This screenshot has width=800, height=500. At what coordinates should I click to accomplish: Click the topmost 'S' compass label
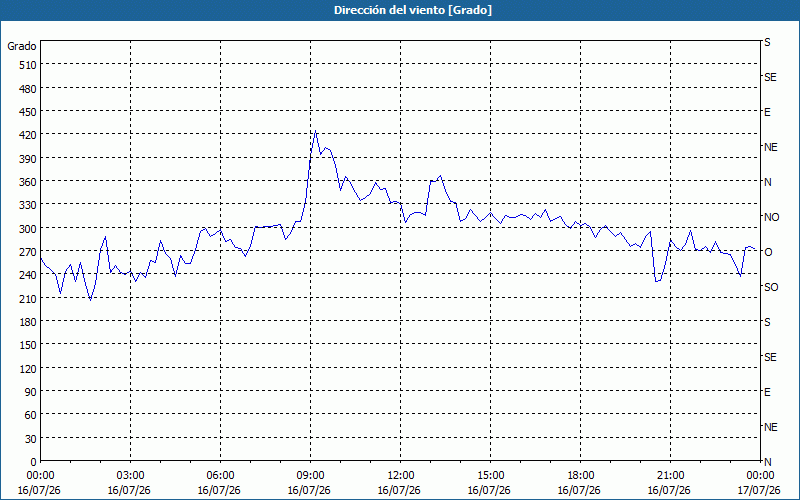click(x=767, y=42)
